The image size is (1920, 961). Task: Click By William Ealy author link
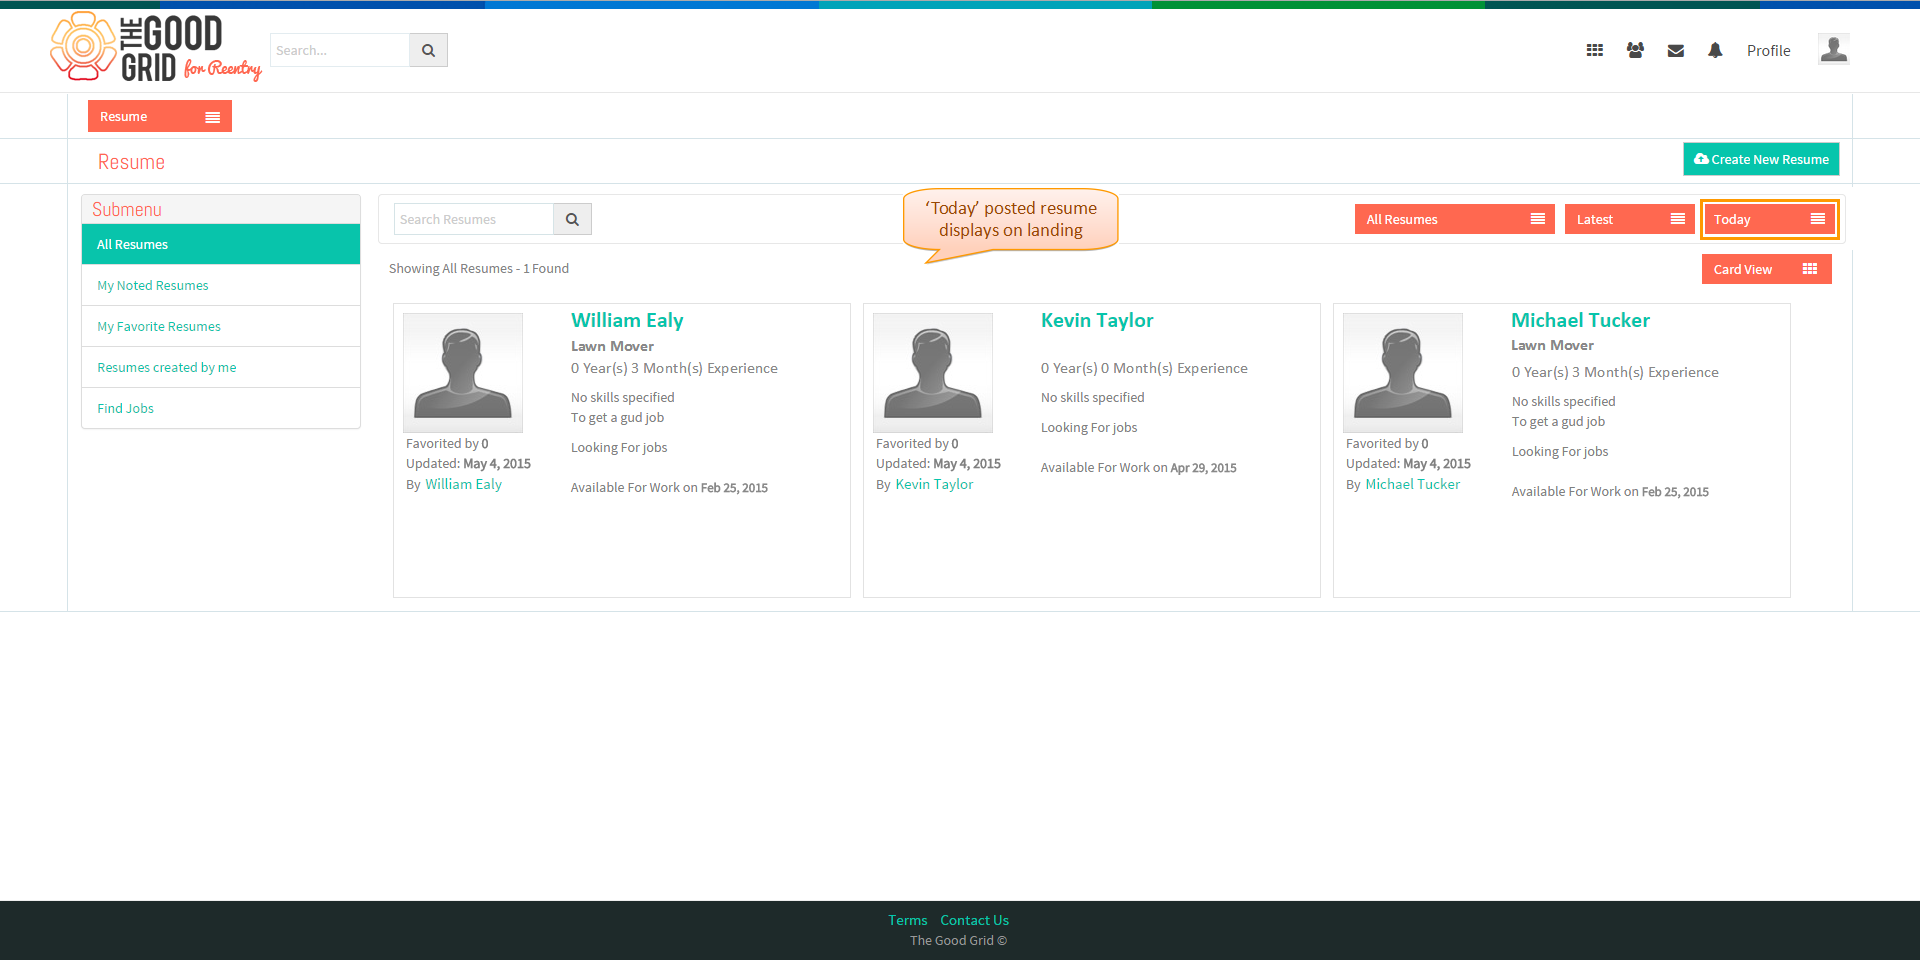(x=463, y=484)
